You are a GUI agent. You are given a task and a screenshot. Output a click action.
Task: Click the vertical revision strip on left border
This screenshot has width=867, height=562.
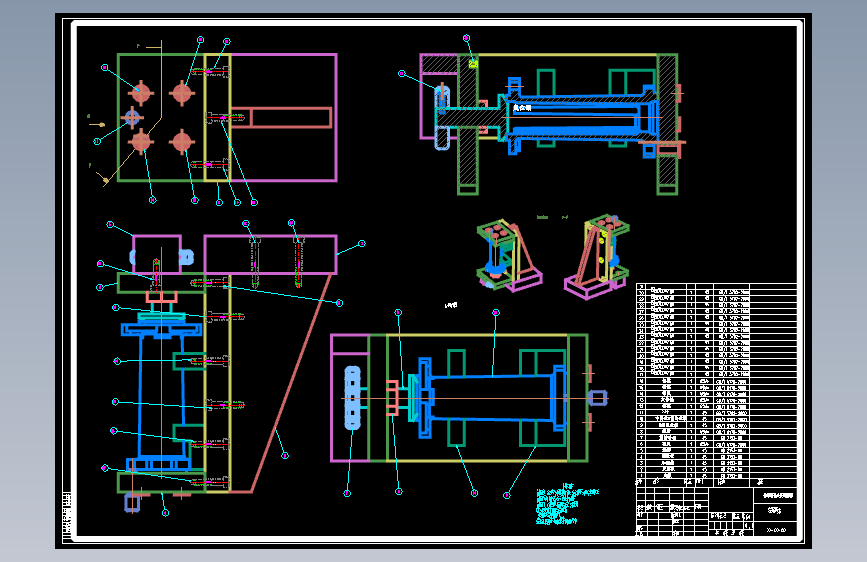[x=67, y=516]
